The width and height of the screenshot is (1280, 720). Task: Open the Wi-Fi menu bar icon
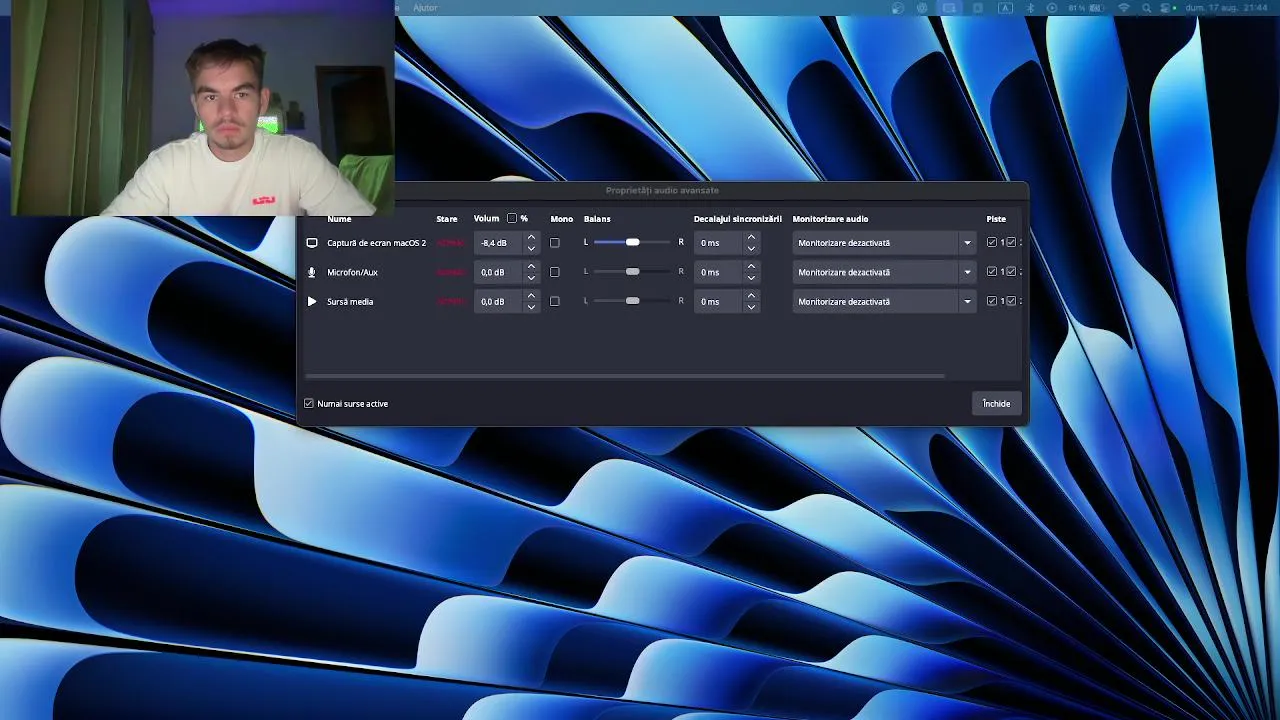point(1123,8)
